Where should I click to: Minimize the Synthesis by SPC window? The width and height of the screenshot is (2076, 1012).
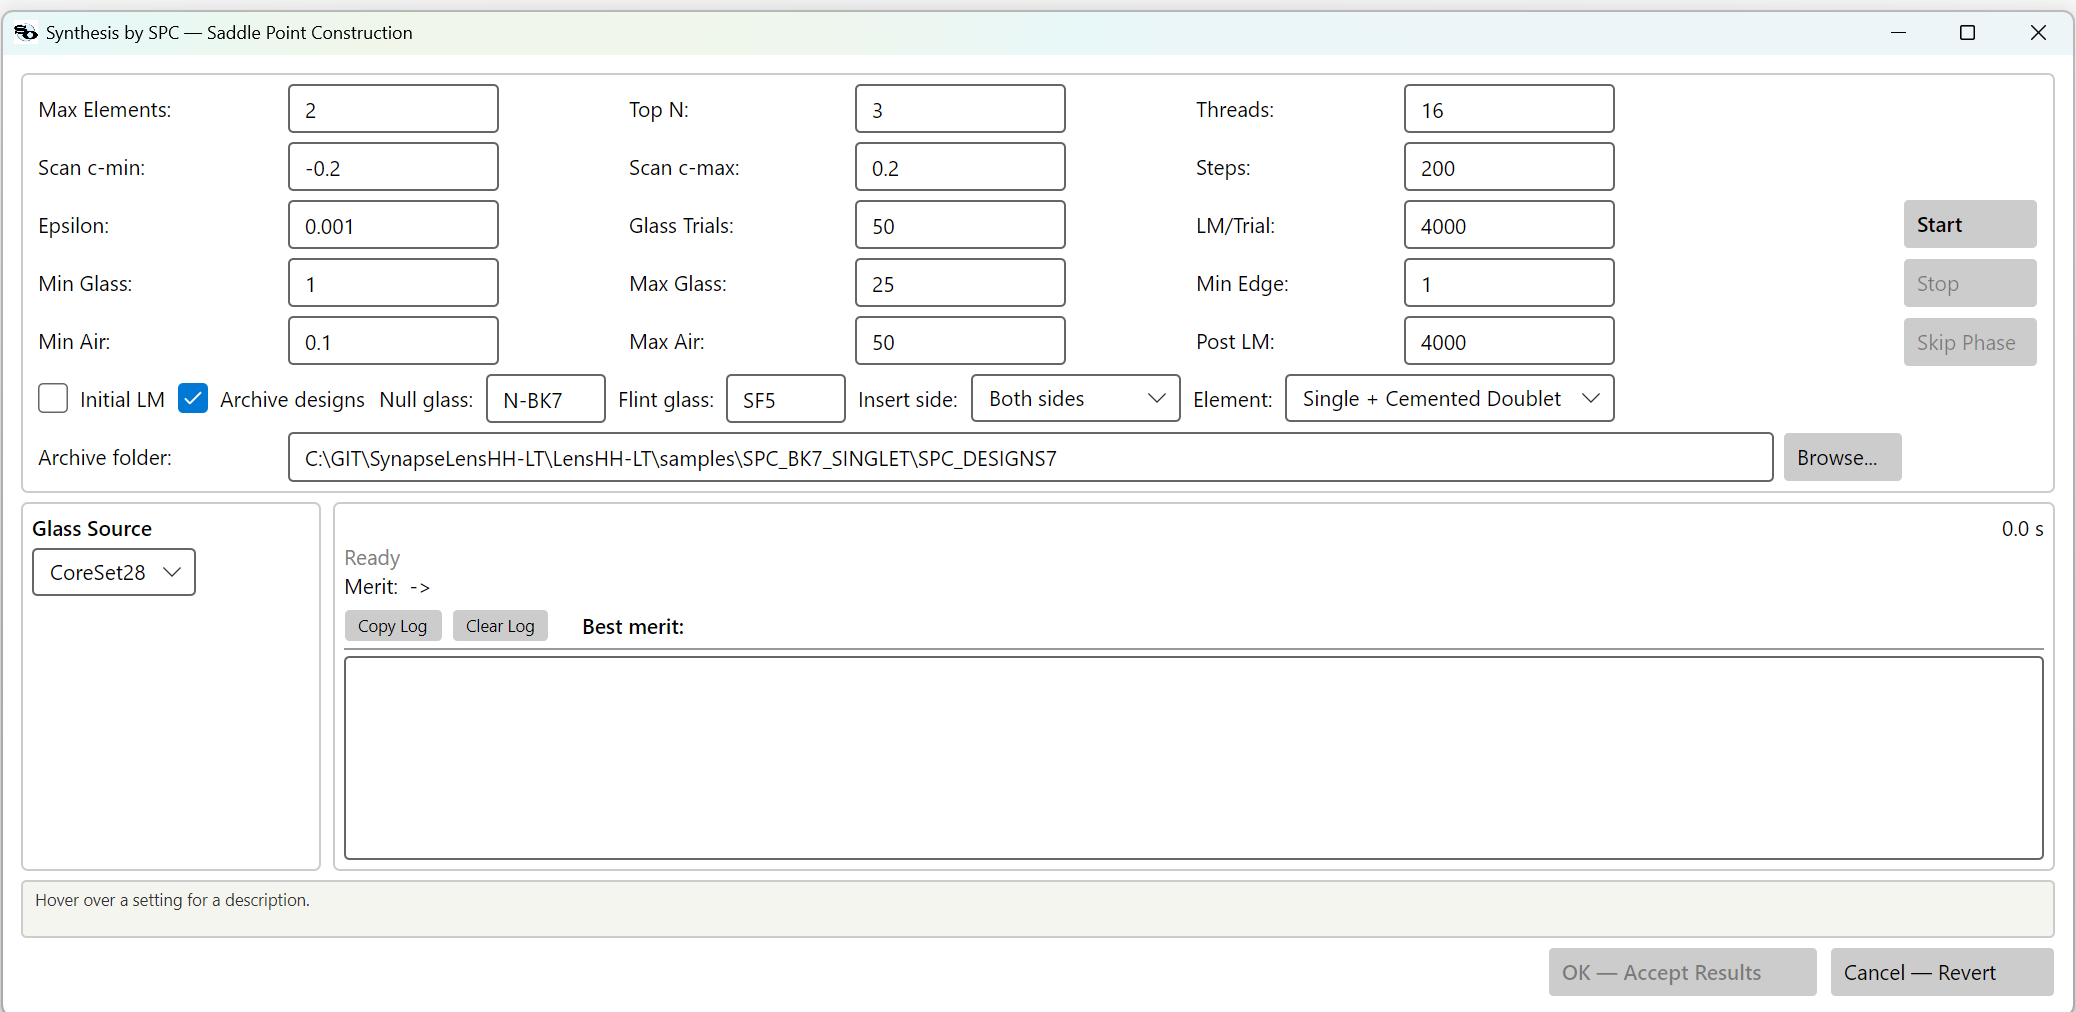tap(1898, 33)
